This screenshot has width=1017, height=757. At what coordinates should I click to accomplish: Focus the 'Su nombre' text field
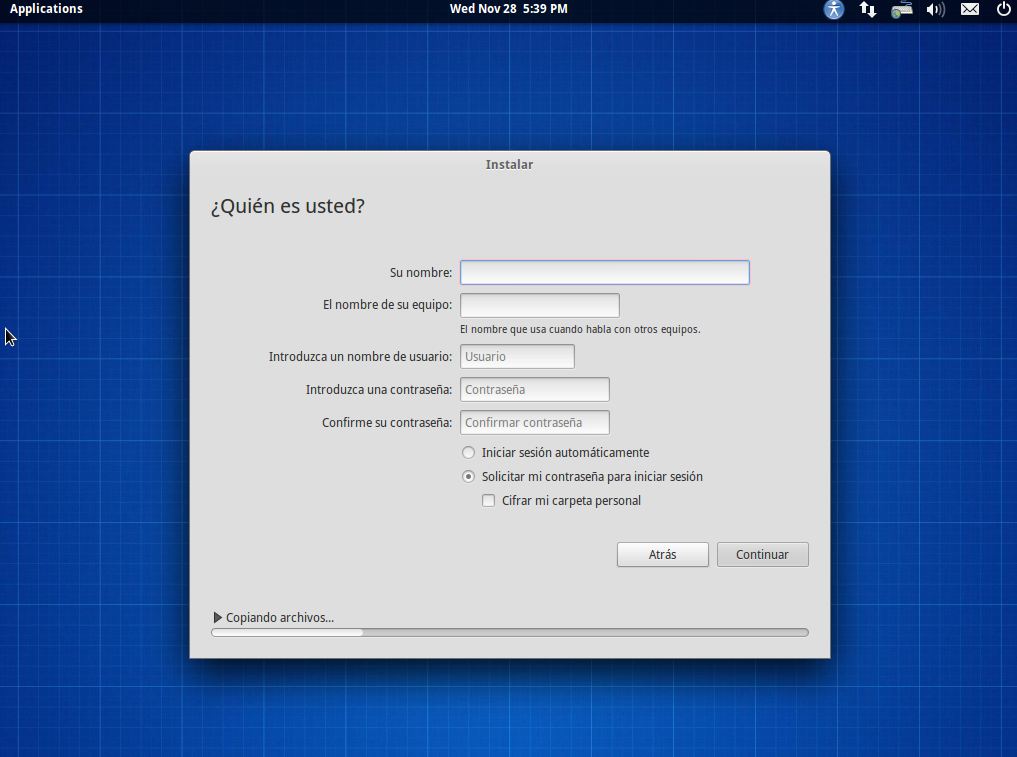(x=604, y=272)
